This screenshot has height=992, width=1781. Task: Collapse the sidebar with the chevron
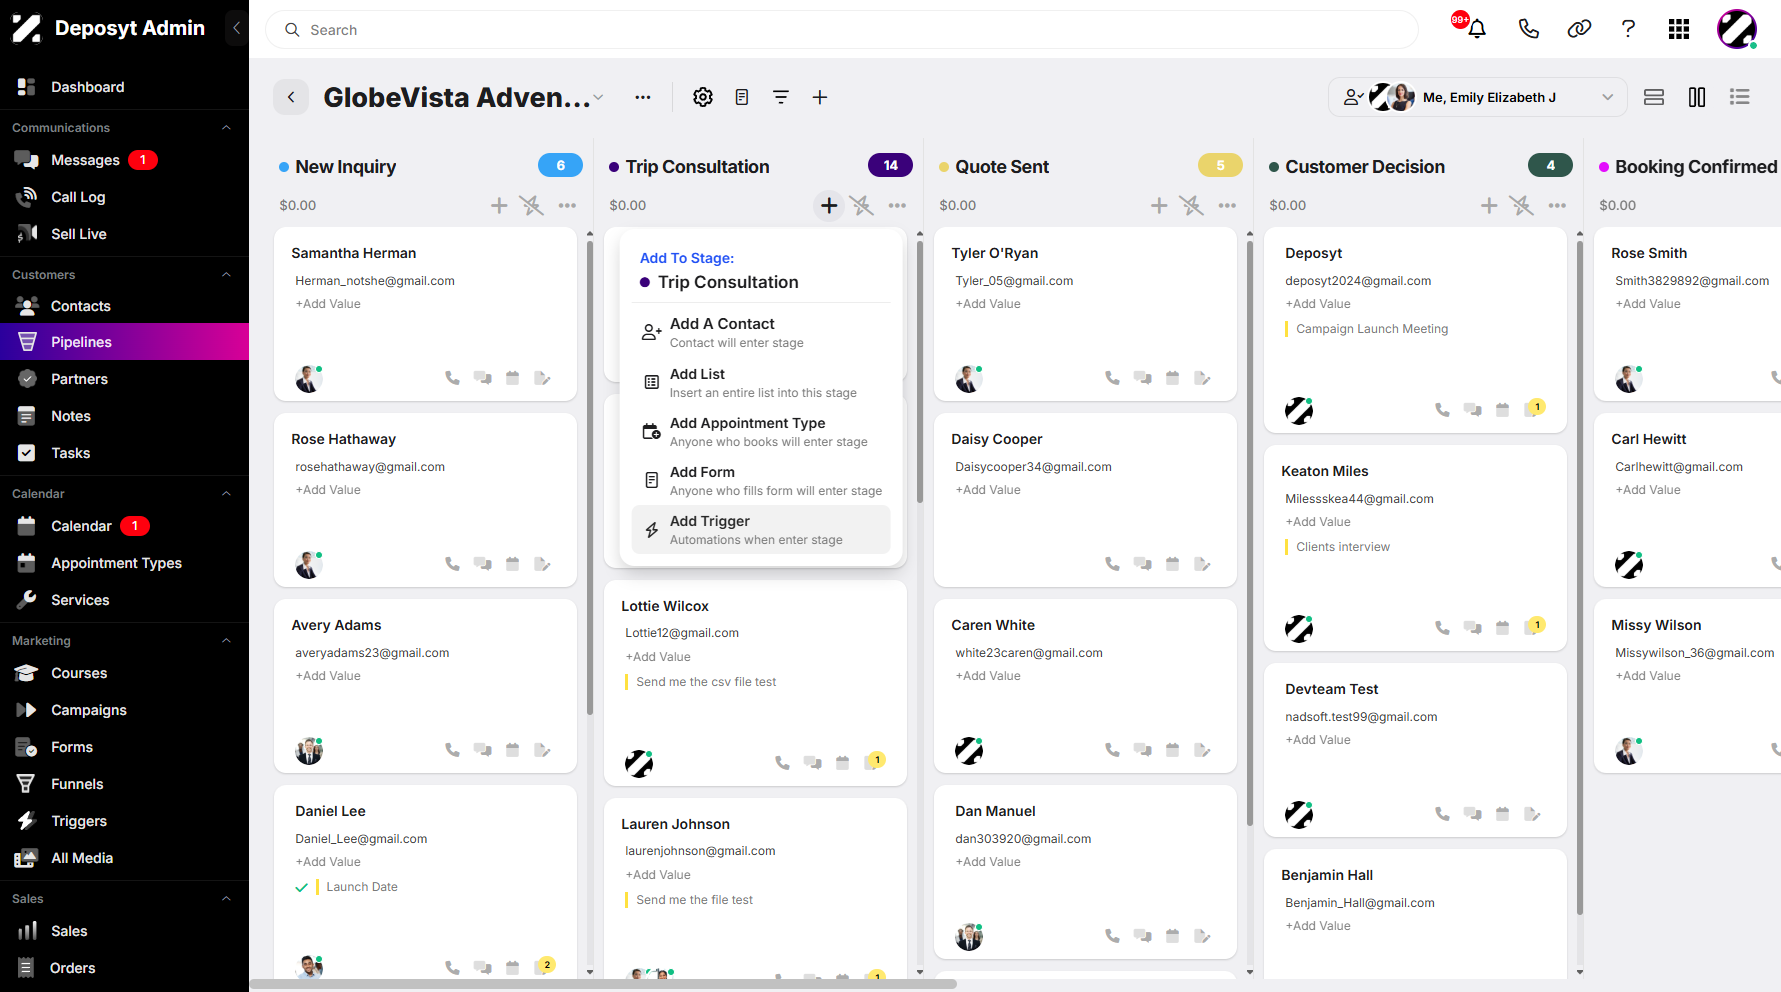coord(236,28)
